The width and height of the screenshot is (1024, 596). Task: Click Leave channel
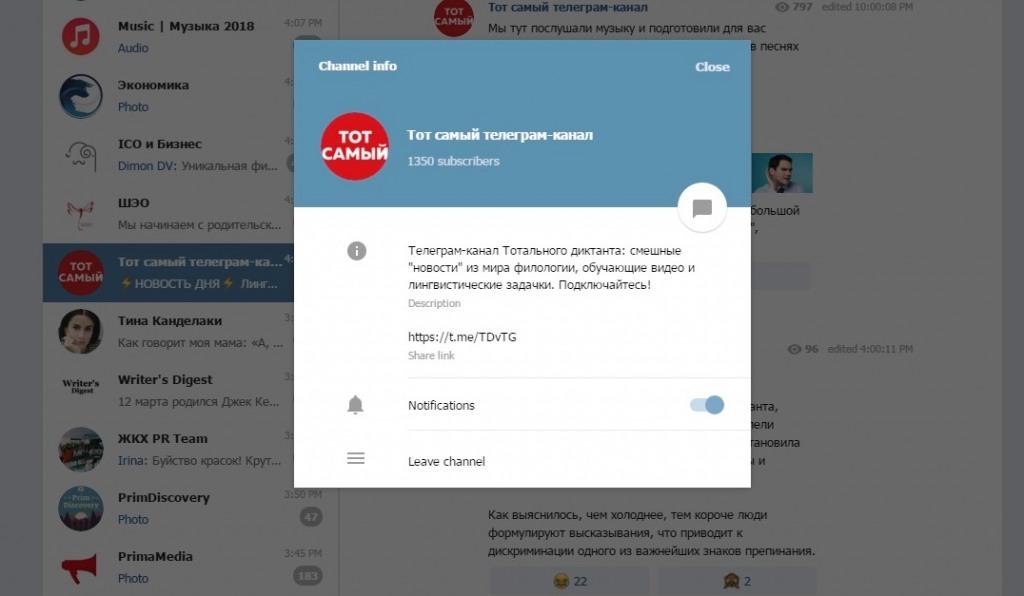(x=447, y=462)
